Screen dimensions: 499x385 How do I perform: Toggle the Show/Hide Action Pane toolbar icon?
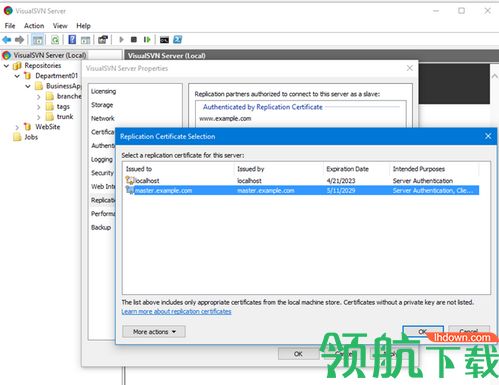(x=86, y=40)
